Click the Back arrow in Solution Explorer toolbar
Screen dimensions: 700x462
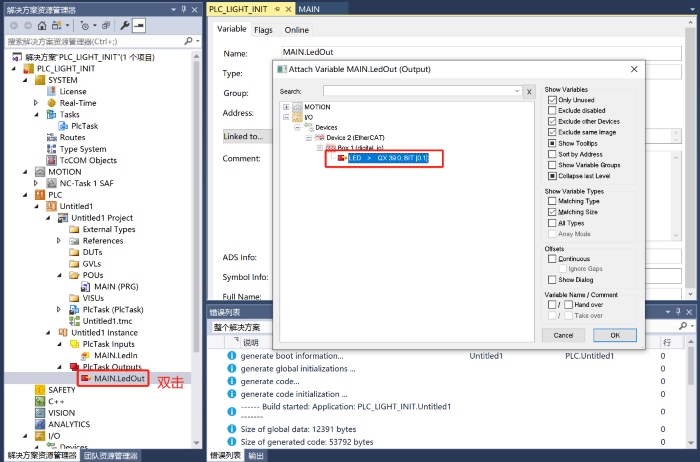coord(14,25)
